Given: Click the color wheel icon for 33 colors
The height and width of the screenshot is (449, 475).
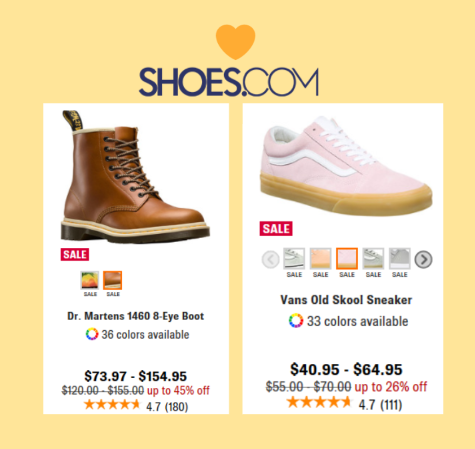Looking at the screenshot, I should tap(296, 321).
